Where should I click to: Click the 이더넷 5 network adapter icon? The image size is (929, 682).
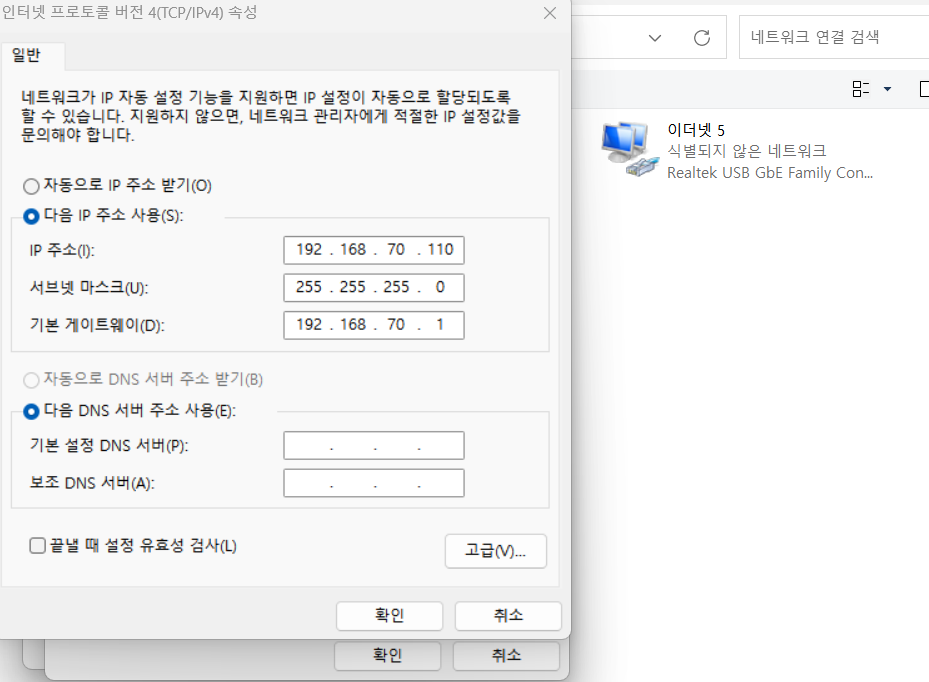[629, 149]
